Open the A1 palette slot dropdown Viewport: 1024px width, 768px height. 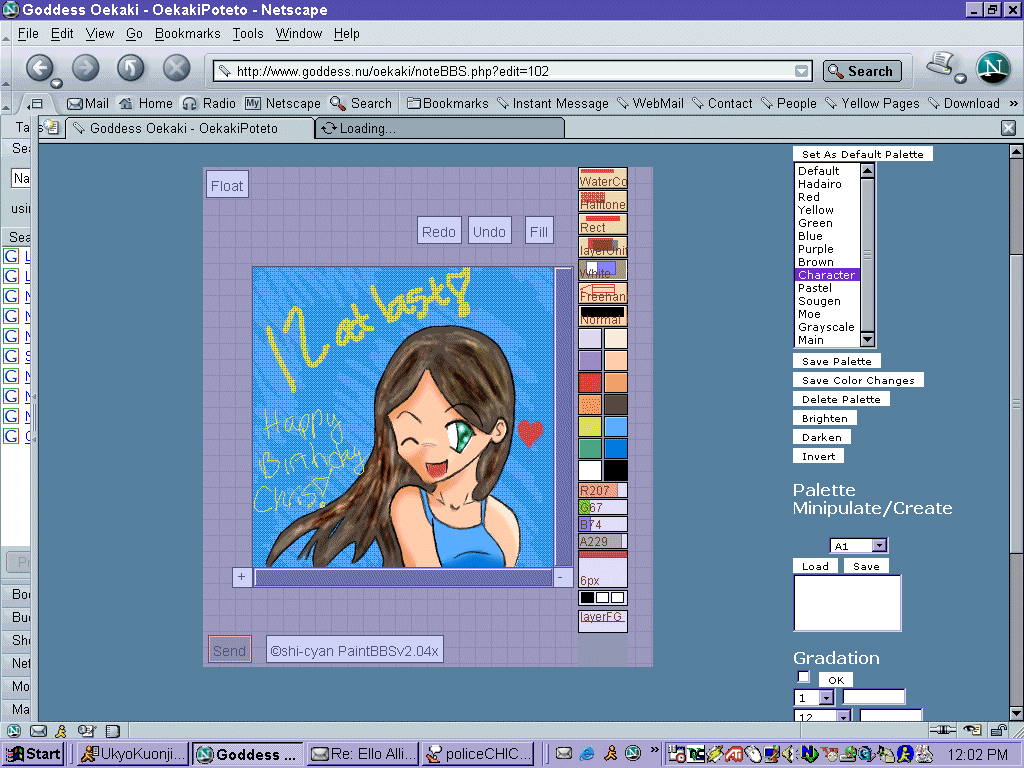click(880, 545)
